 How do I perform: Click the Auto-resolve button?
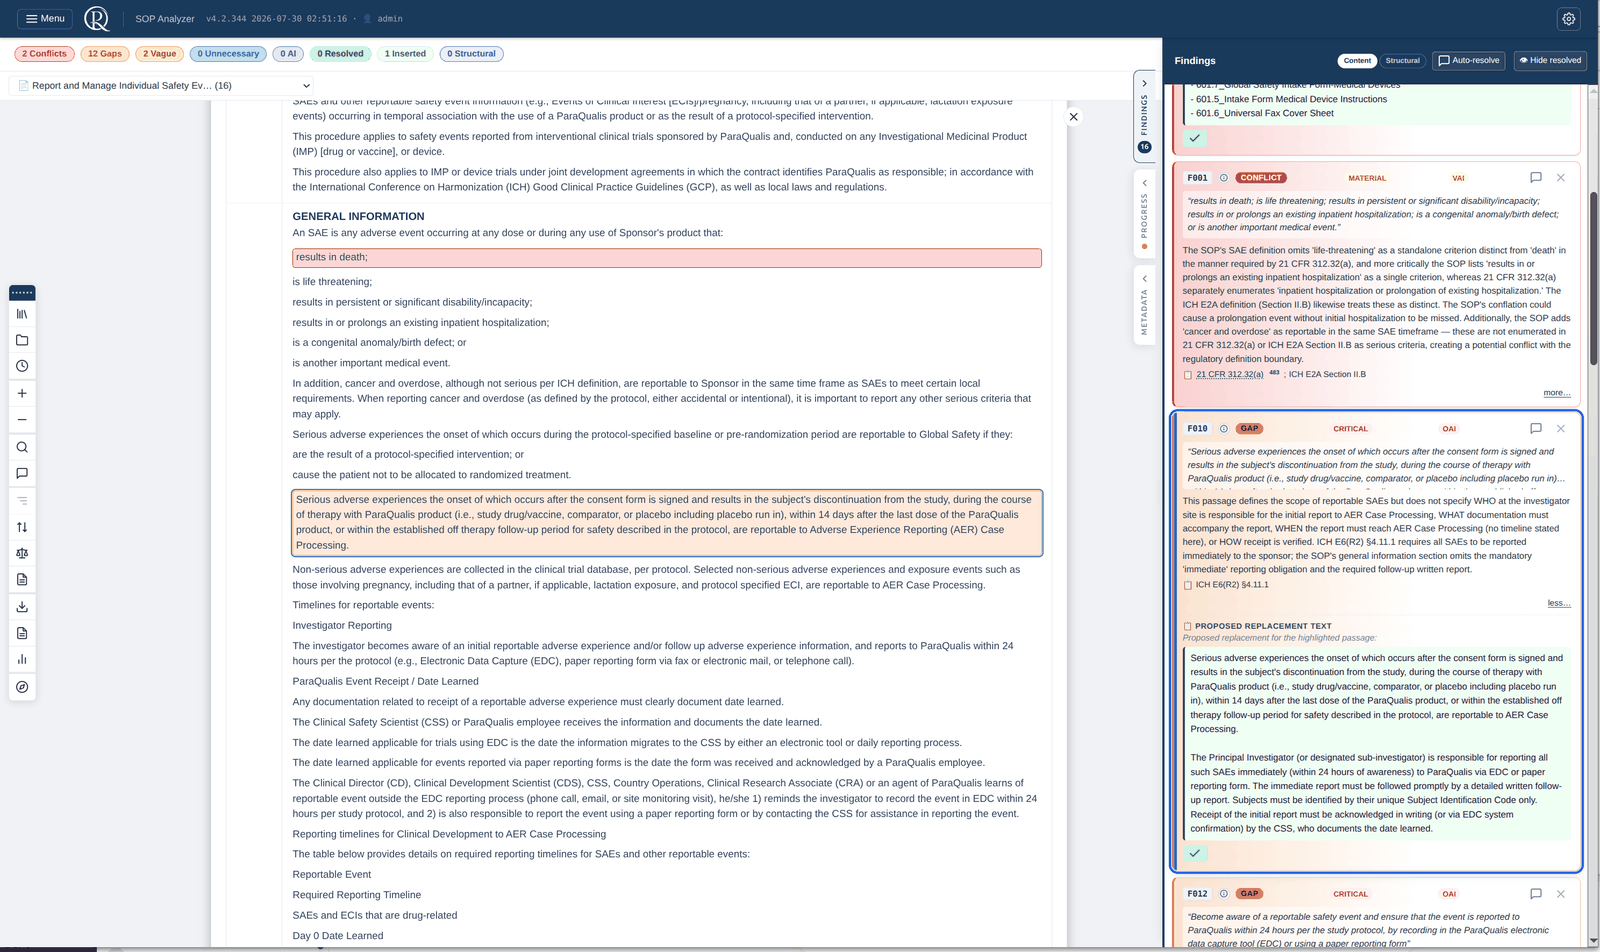(x=1469, y=61)
